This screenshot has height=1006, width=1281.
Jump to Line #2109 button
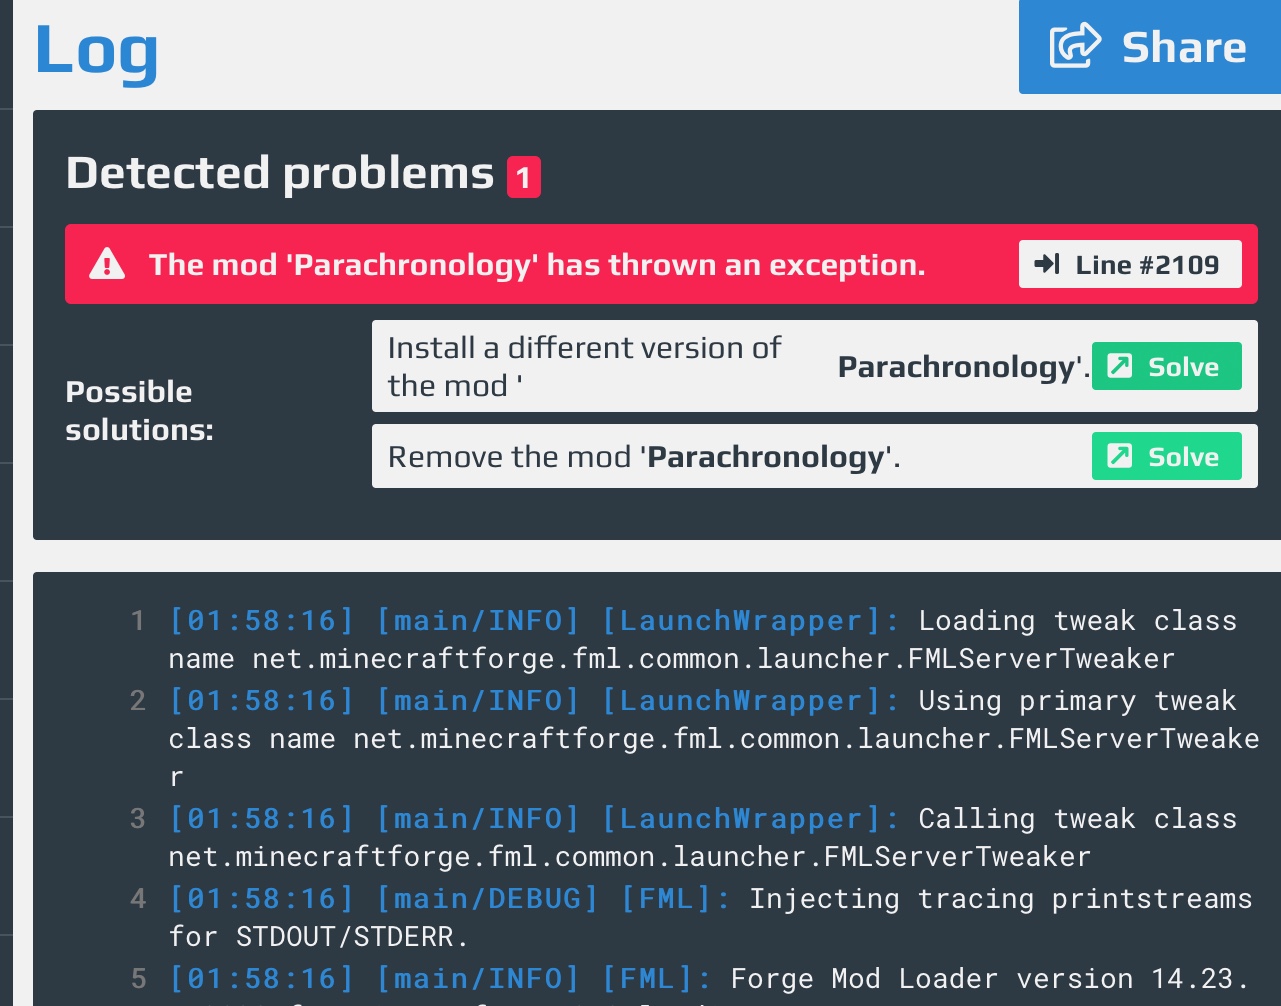click(1130, 264)
